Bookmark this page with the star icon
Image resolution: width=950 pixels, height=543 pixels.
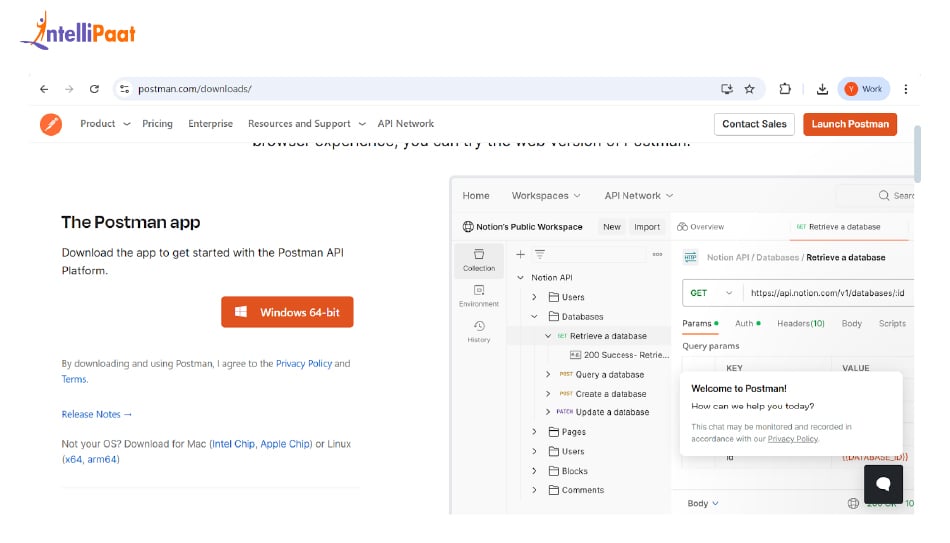click(749, 89)
